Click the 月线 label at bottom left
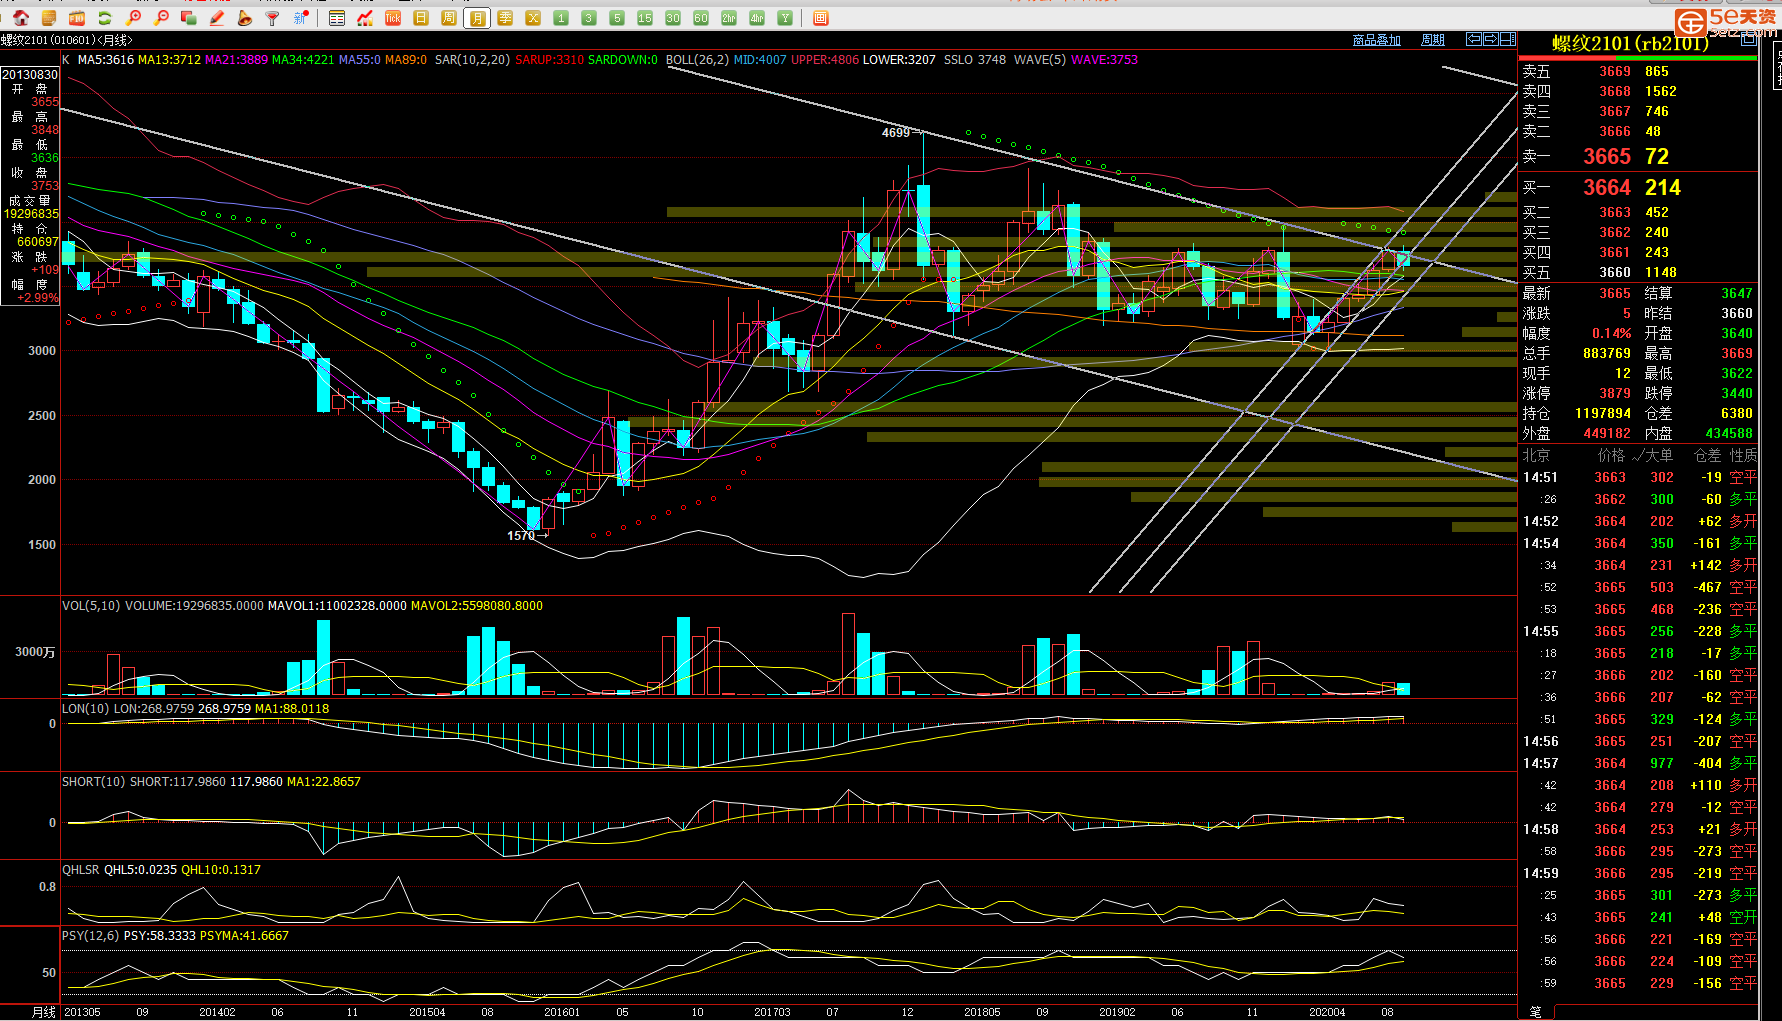The image size is (1782, 1021). [44, 1012]
